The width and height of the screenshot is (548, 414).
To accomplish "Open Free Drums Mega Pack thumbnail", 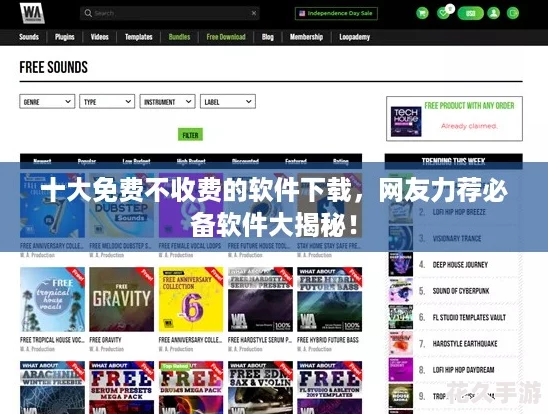I will click(191, 387).
